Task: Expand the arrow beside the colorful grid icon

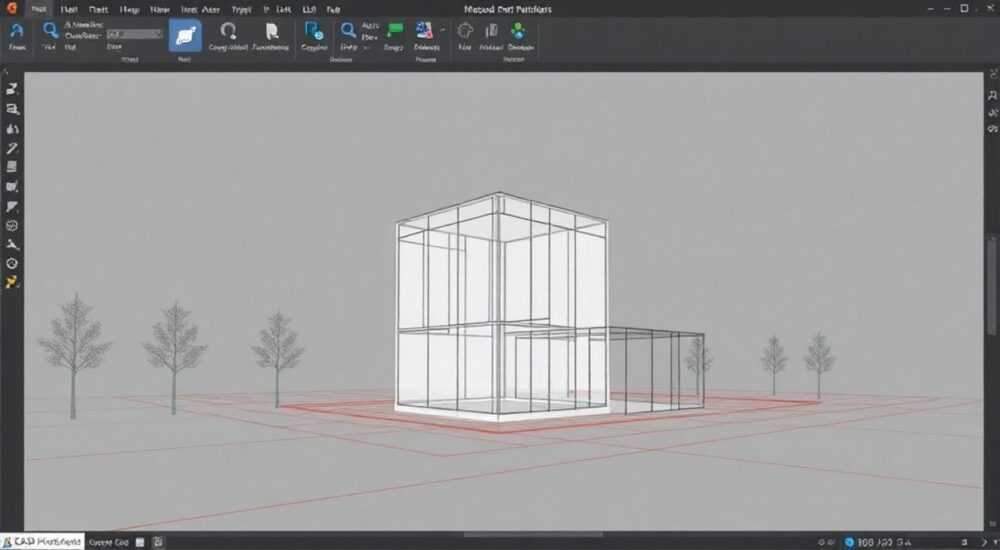Action: pyautogui.click(x=443, y=29)
